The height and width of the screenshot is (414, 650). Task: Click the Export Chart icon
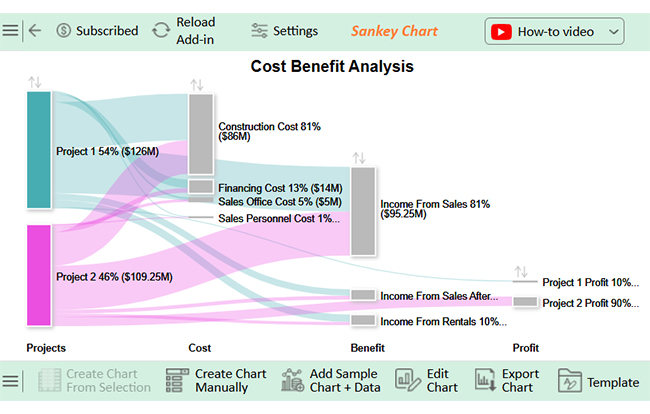pyautogui.click(x=485, y=381)
